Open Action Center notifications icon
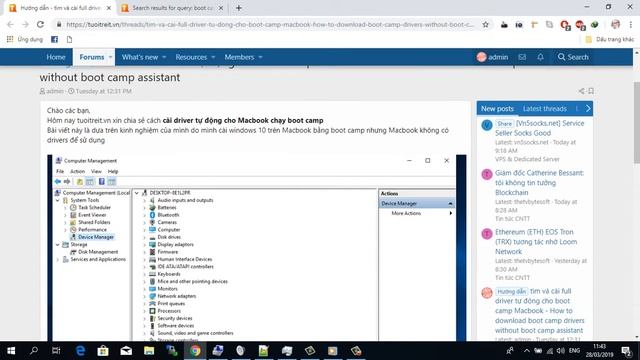 coord(627,351)
